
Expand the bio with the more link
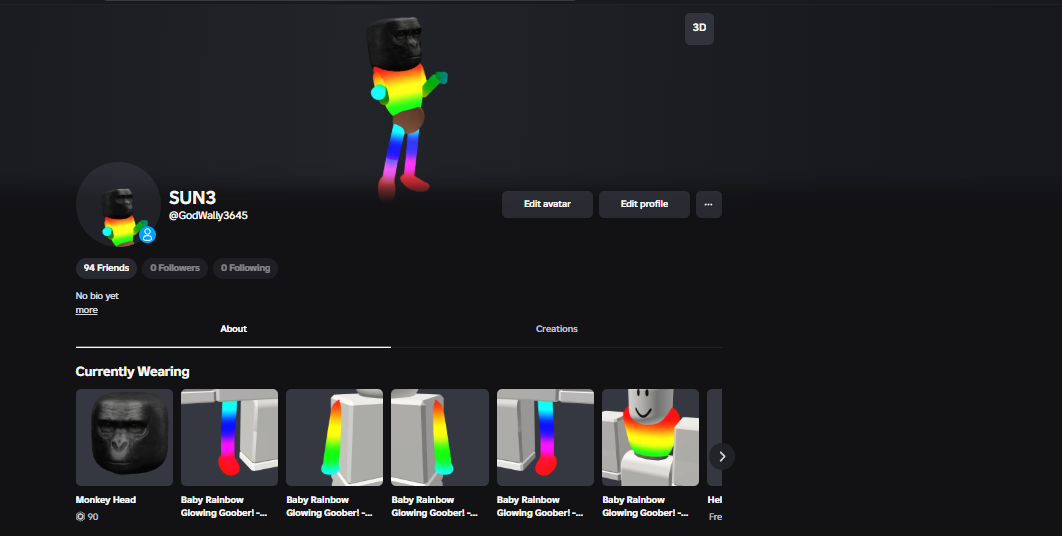(87, 310)
